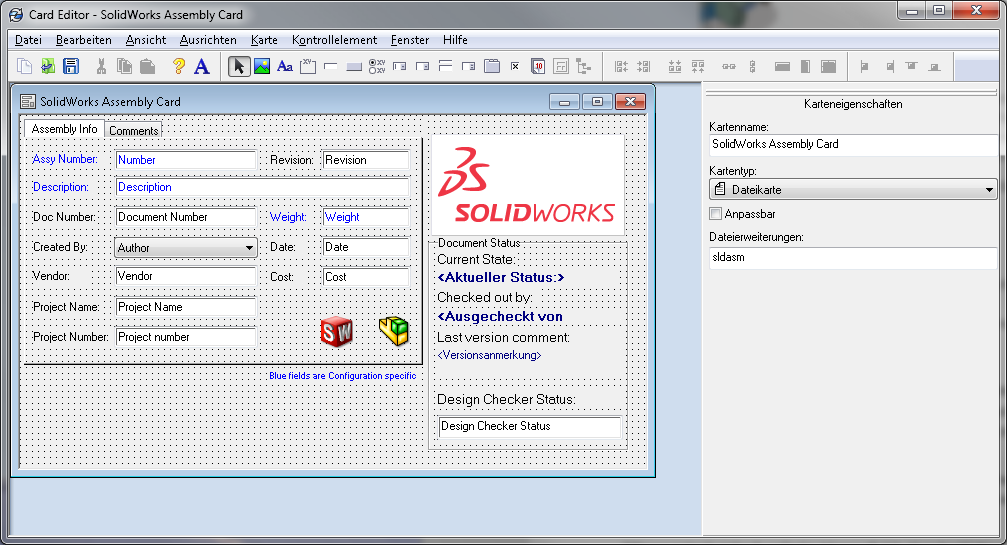Switch to the Assembly Info tab

64,128
